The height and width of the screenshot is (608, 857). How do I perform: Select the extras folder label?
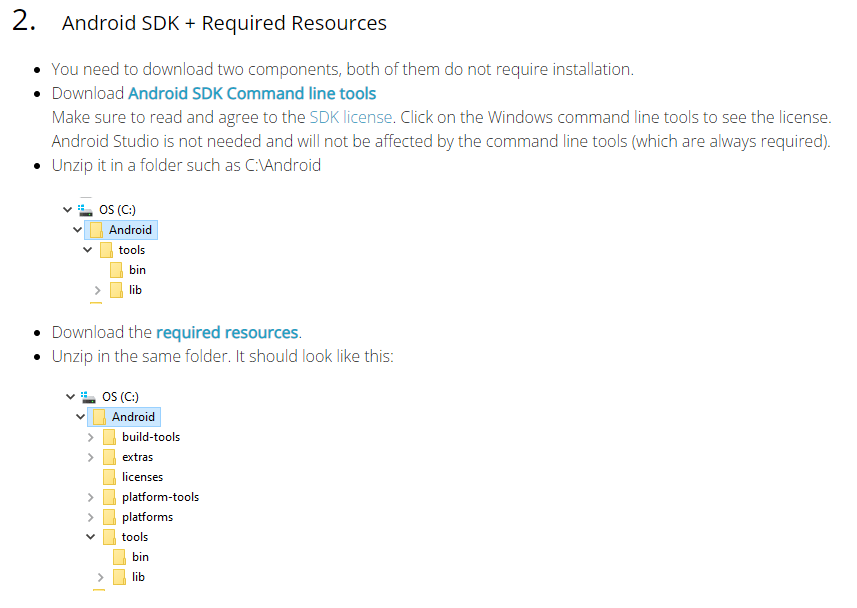click(x=137, y=457)
